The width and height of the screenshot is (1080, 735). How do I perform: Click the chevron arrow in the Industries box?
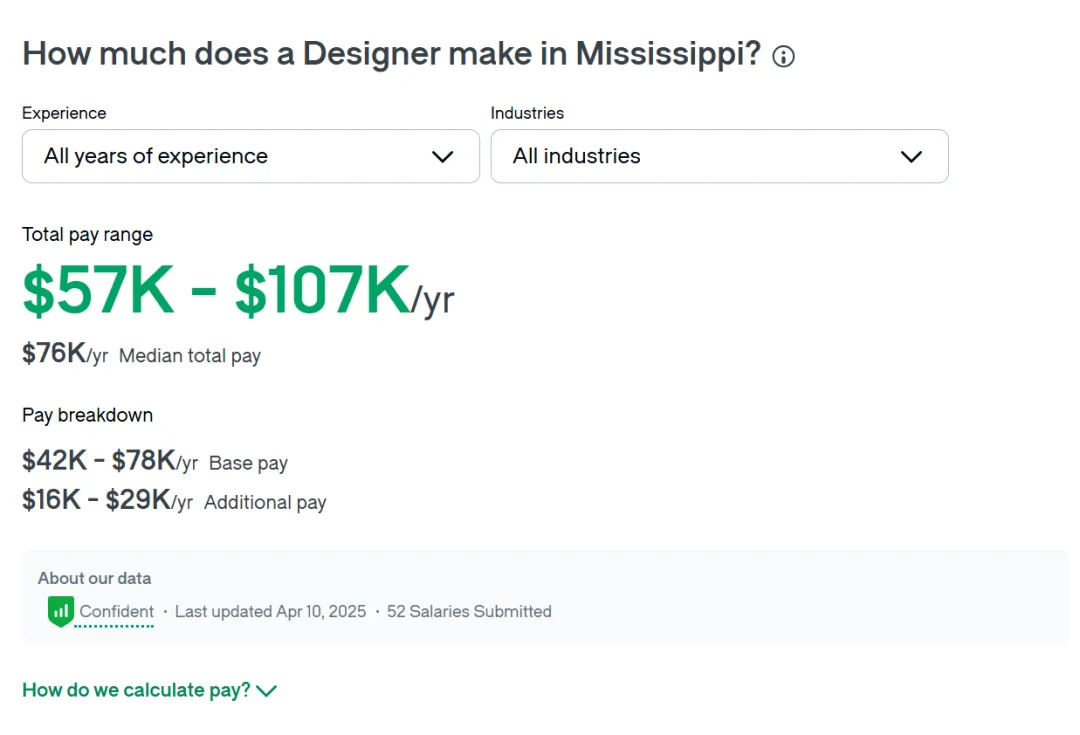(x=911, y=157)
